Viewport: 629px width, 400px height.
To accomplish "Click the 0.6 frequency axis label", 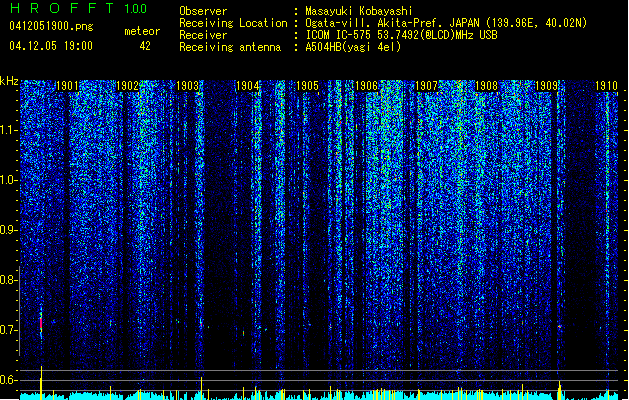I will coord(9,380).
